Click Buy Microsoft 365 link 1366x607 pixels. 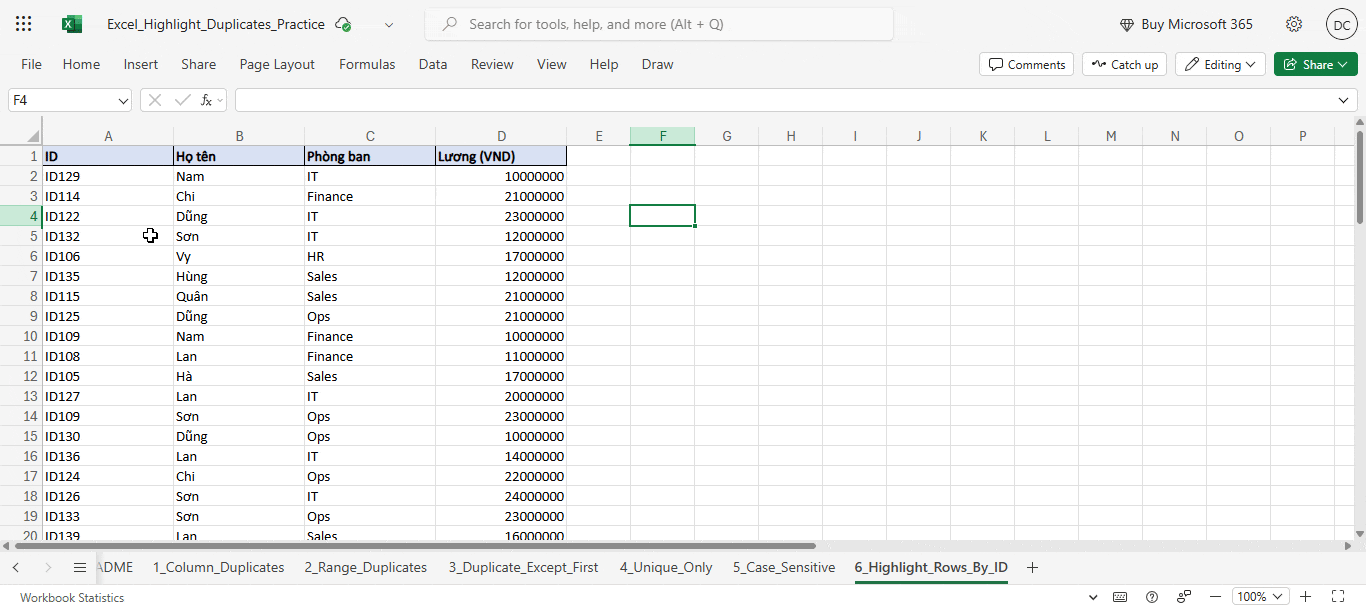click(x=1186, y=24)
